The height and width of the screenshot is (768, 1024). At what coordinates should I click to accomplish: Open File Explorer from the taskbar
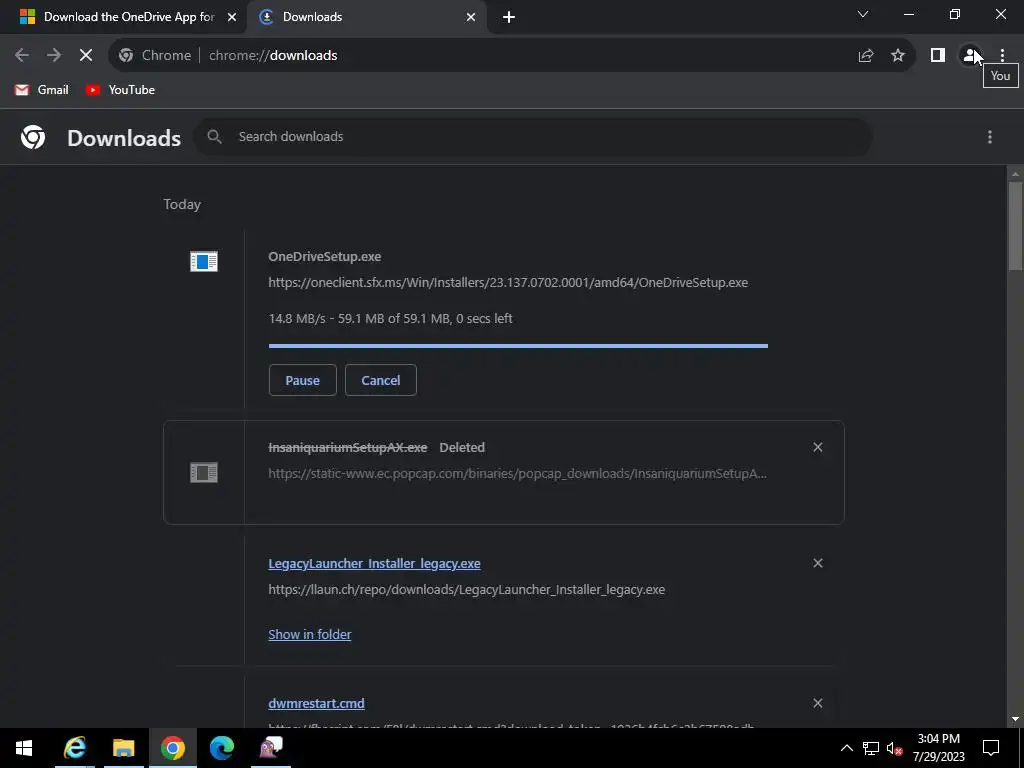pos(123,748)
